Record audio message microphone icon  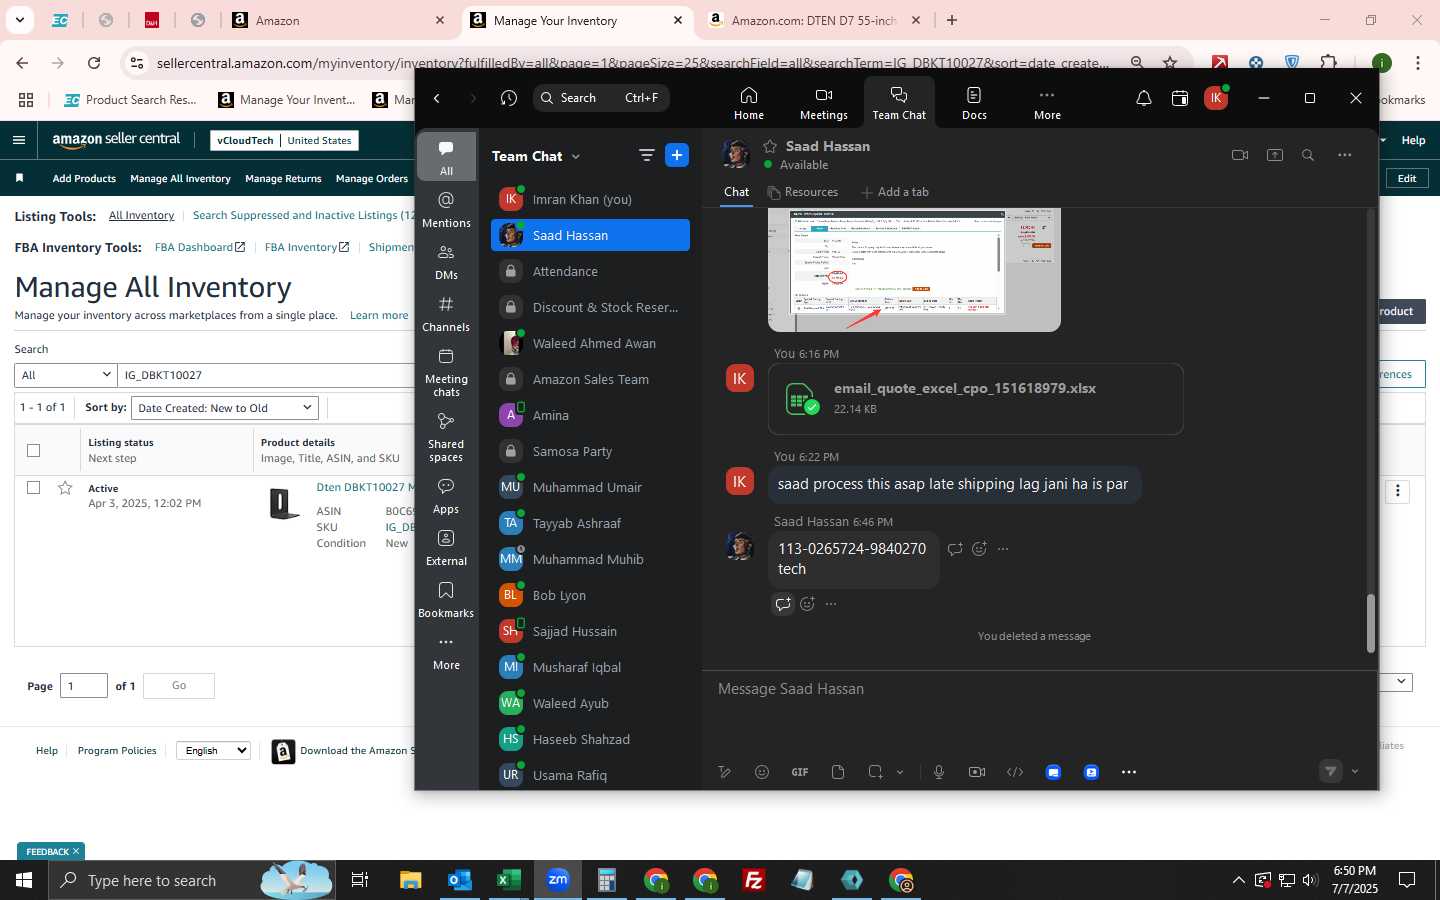[x=938, y=772]
